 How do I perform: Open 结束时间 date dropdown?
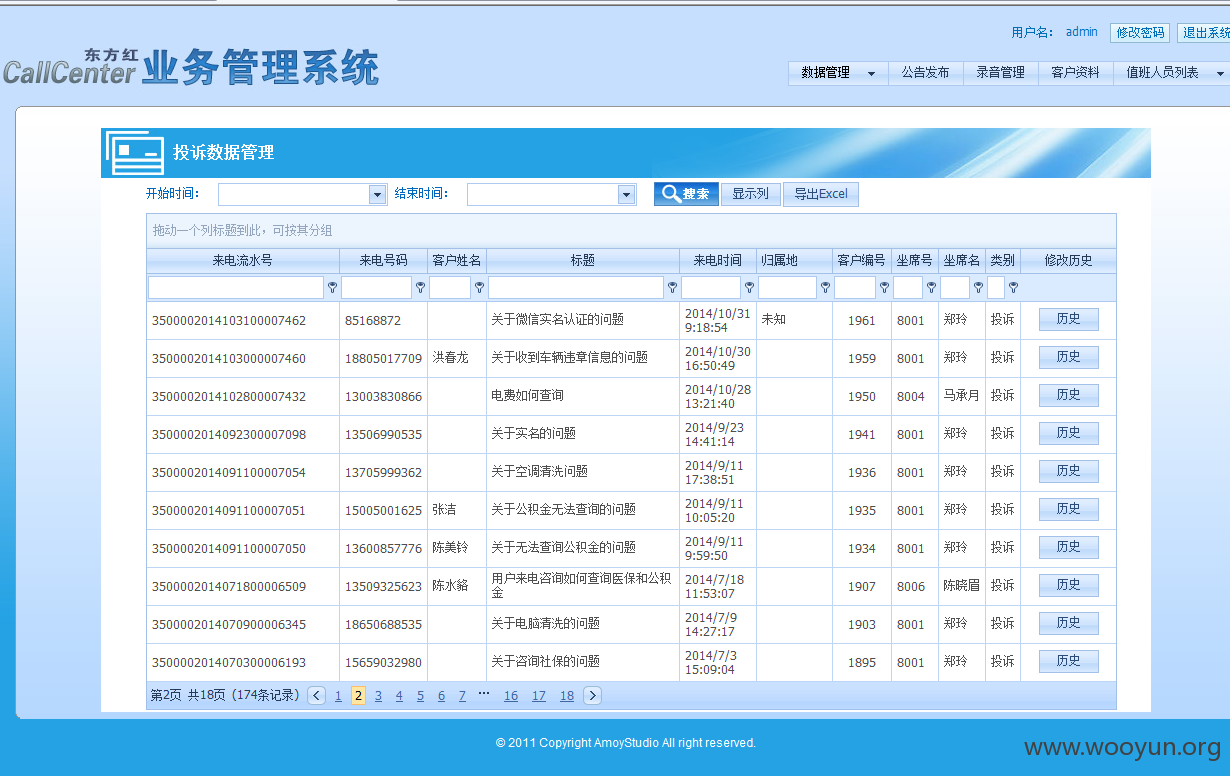[626, 194]
